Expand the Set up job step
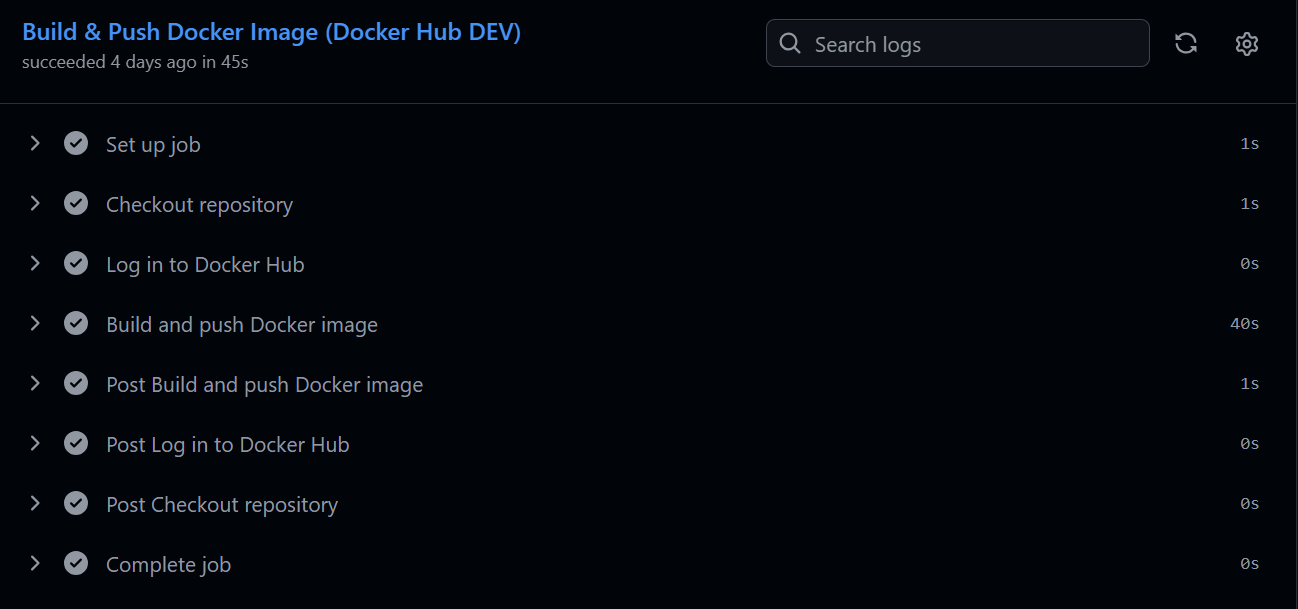This screenshot has width=1298, height=609. pos(36,143)
